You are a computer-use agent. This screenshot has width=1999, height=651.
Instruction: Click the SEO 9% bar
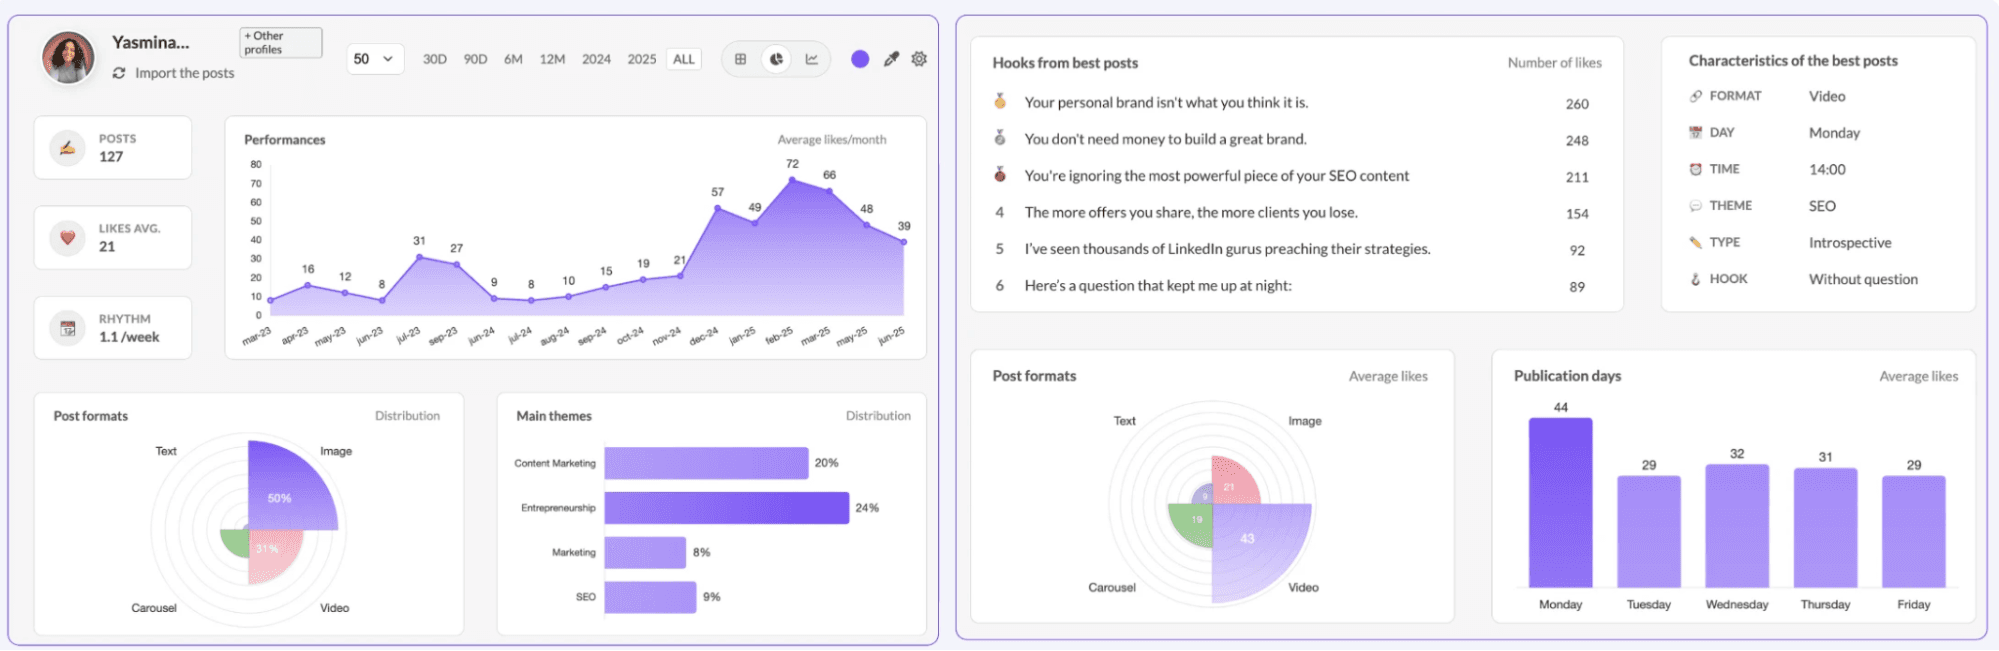[x=650, y=597]
